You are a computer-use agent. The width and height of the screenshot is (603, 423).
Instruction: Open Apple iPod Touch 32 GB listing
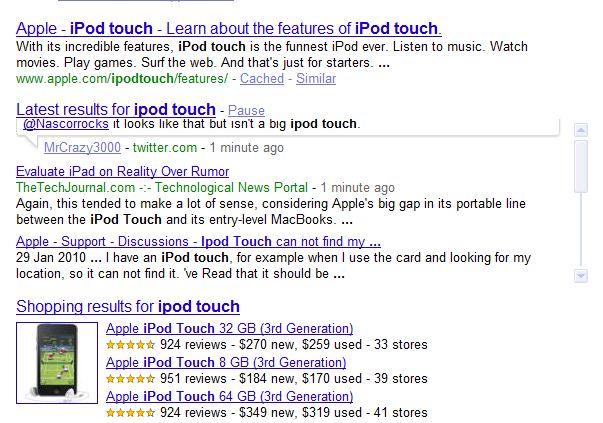tap(230, 328)
